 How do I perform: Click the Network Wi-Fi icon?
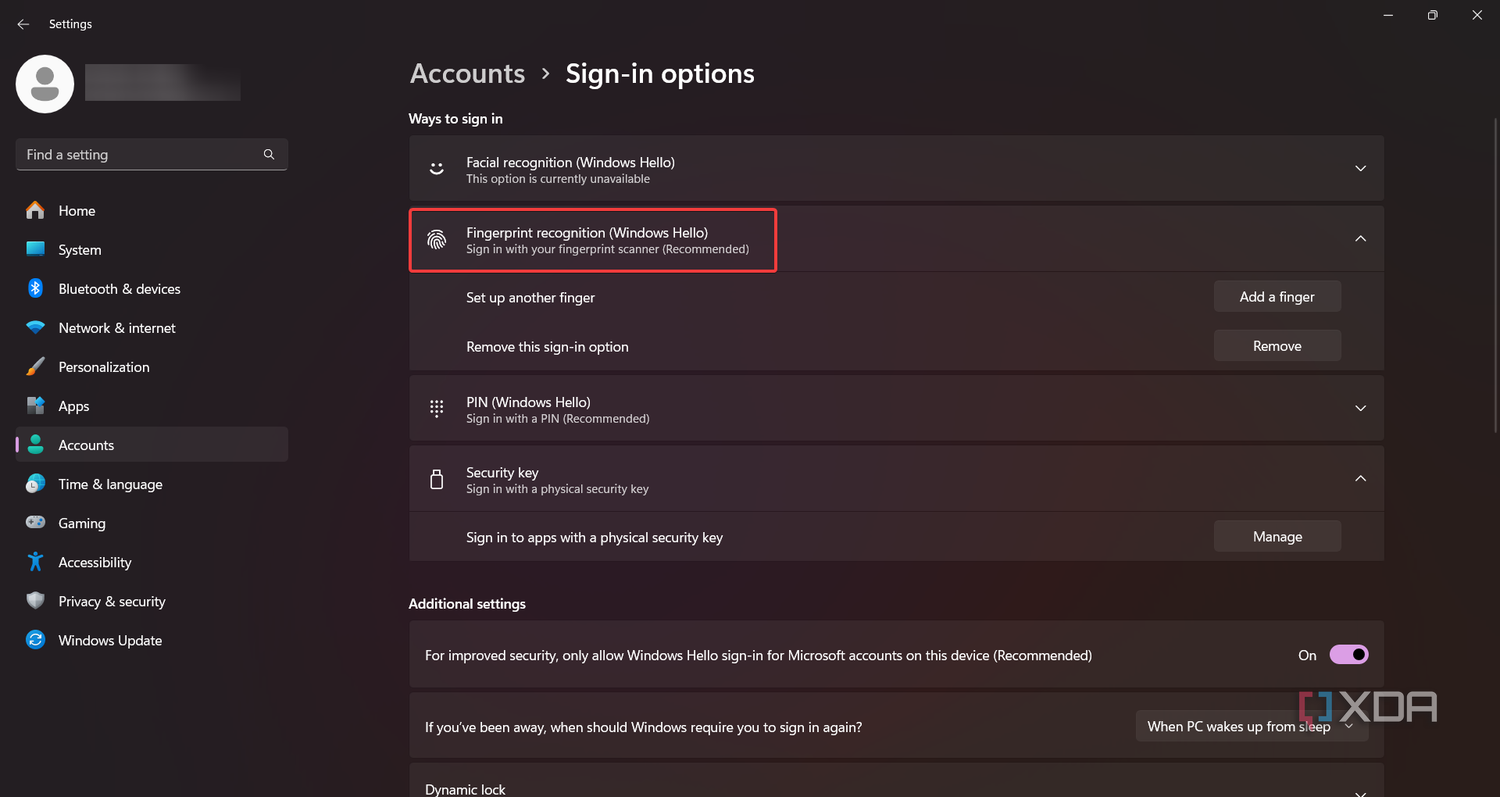click(36, 327)
